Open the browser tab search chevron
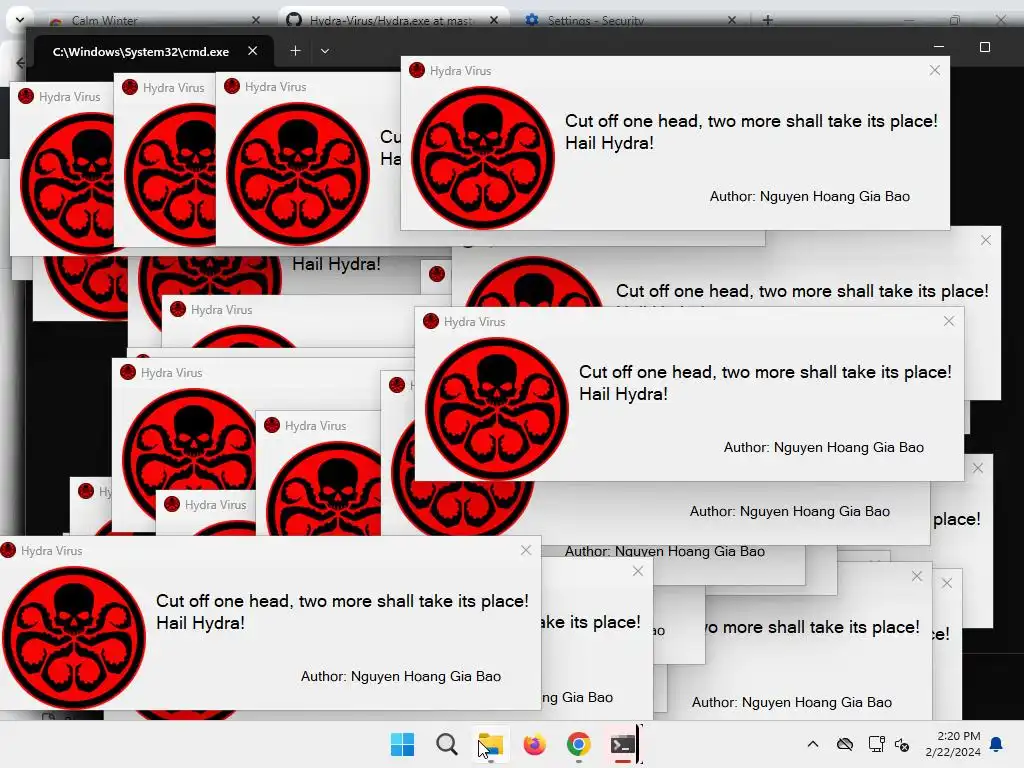The width and height of the screenshot is (1024, 768). pos(20,20)
